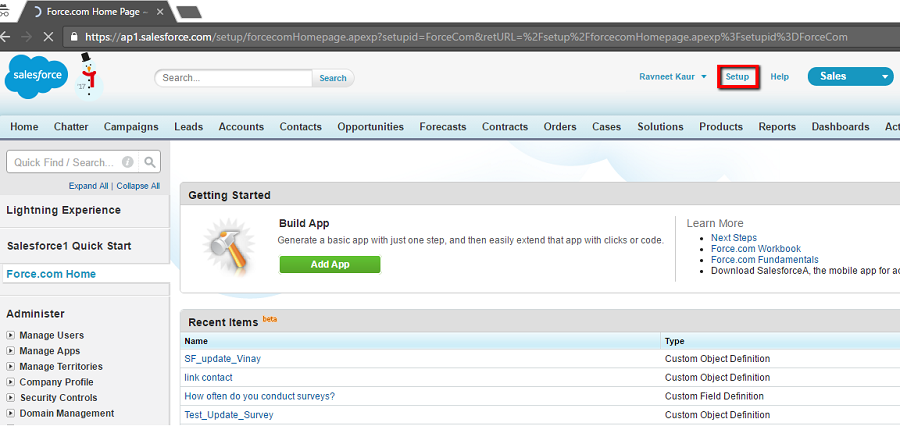The image size is (900, 426).
Task: Click the snowman seasonal icon
Action: pos(88,76)
